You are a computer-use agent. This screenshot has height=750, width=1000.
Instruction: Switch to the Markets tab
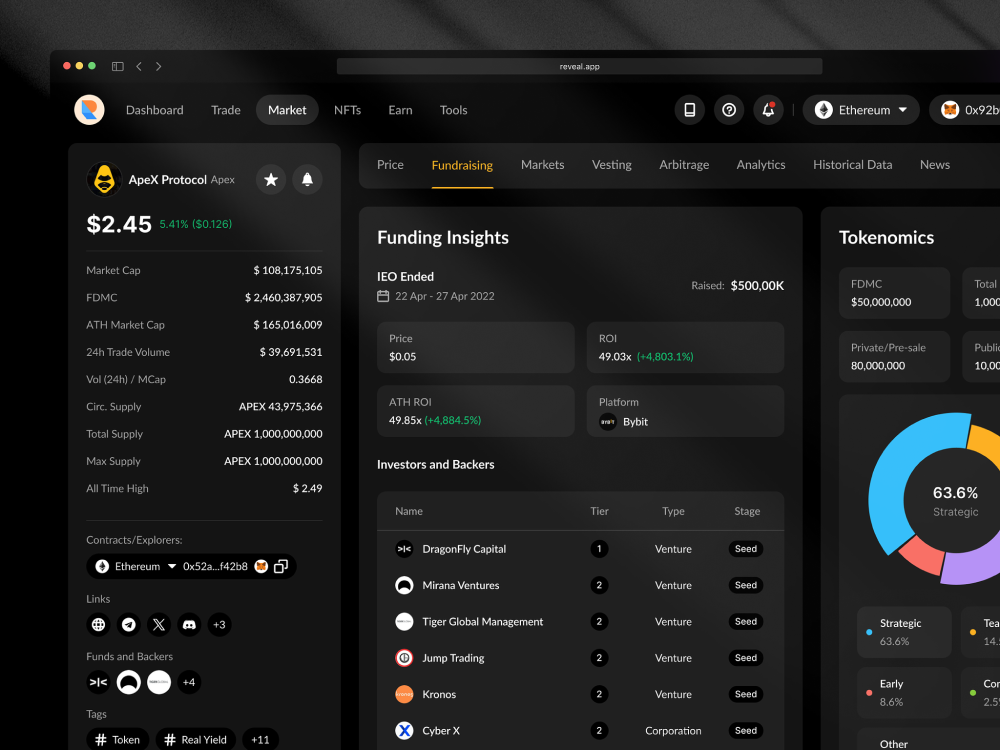click(x=543, y=165)
